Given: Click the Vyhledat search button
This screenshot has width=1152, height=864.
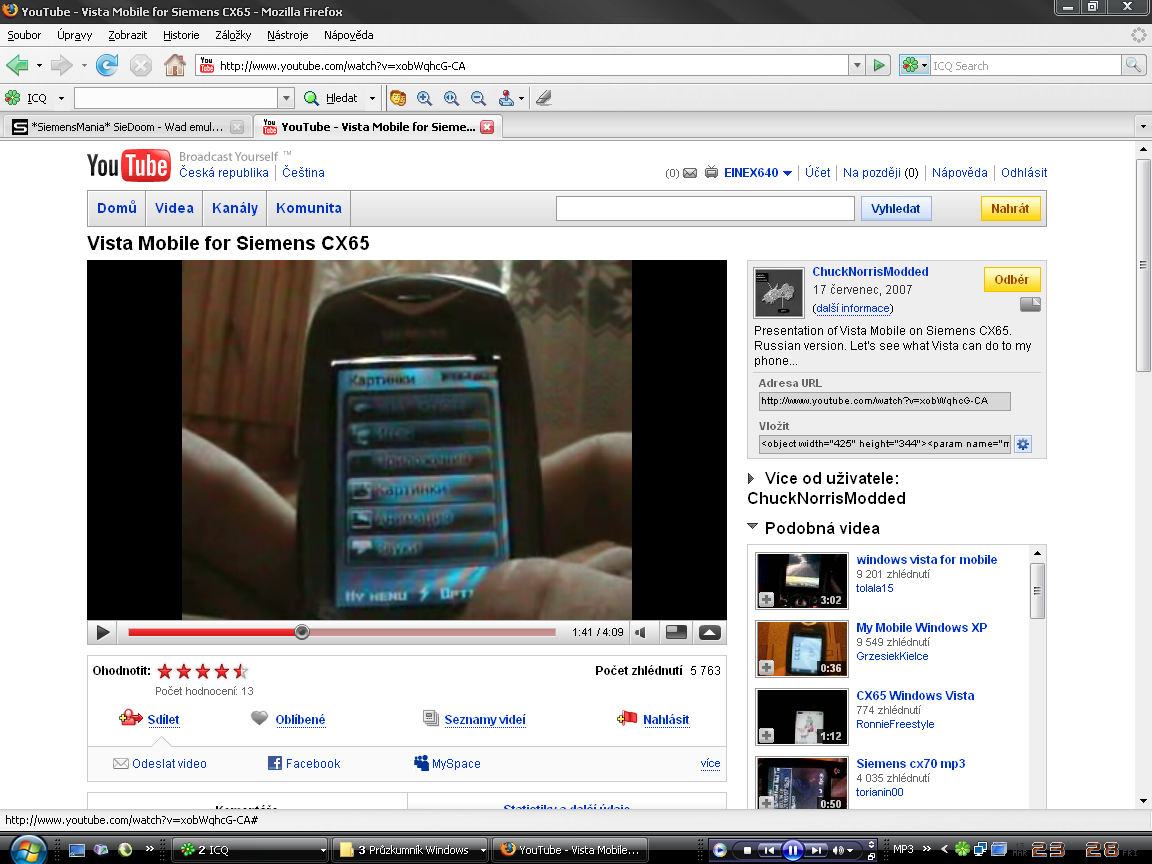Looking at the screenshot, I should (x=896, y=209).
